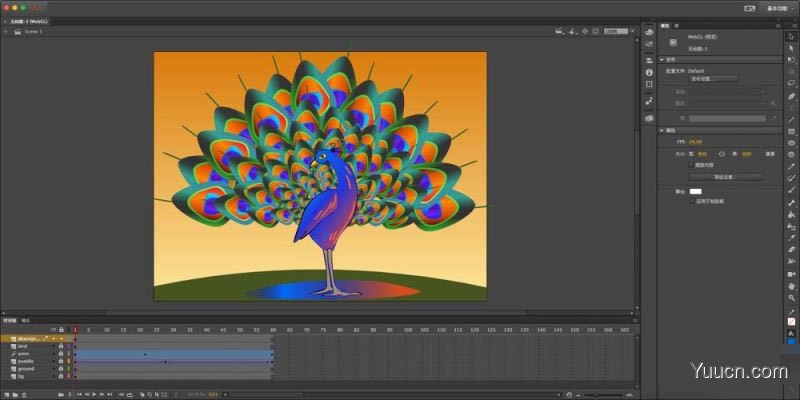Play the timeline animation
800x400 pixels.
[x=94, y=394]
